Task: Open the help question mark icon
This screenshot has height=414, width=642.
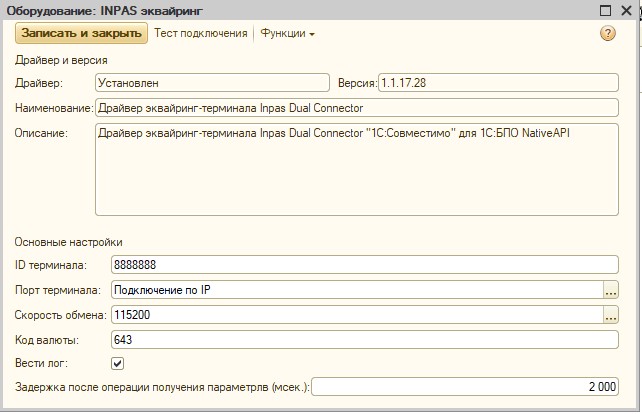Action: click(x=608, y=33)
